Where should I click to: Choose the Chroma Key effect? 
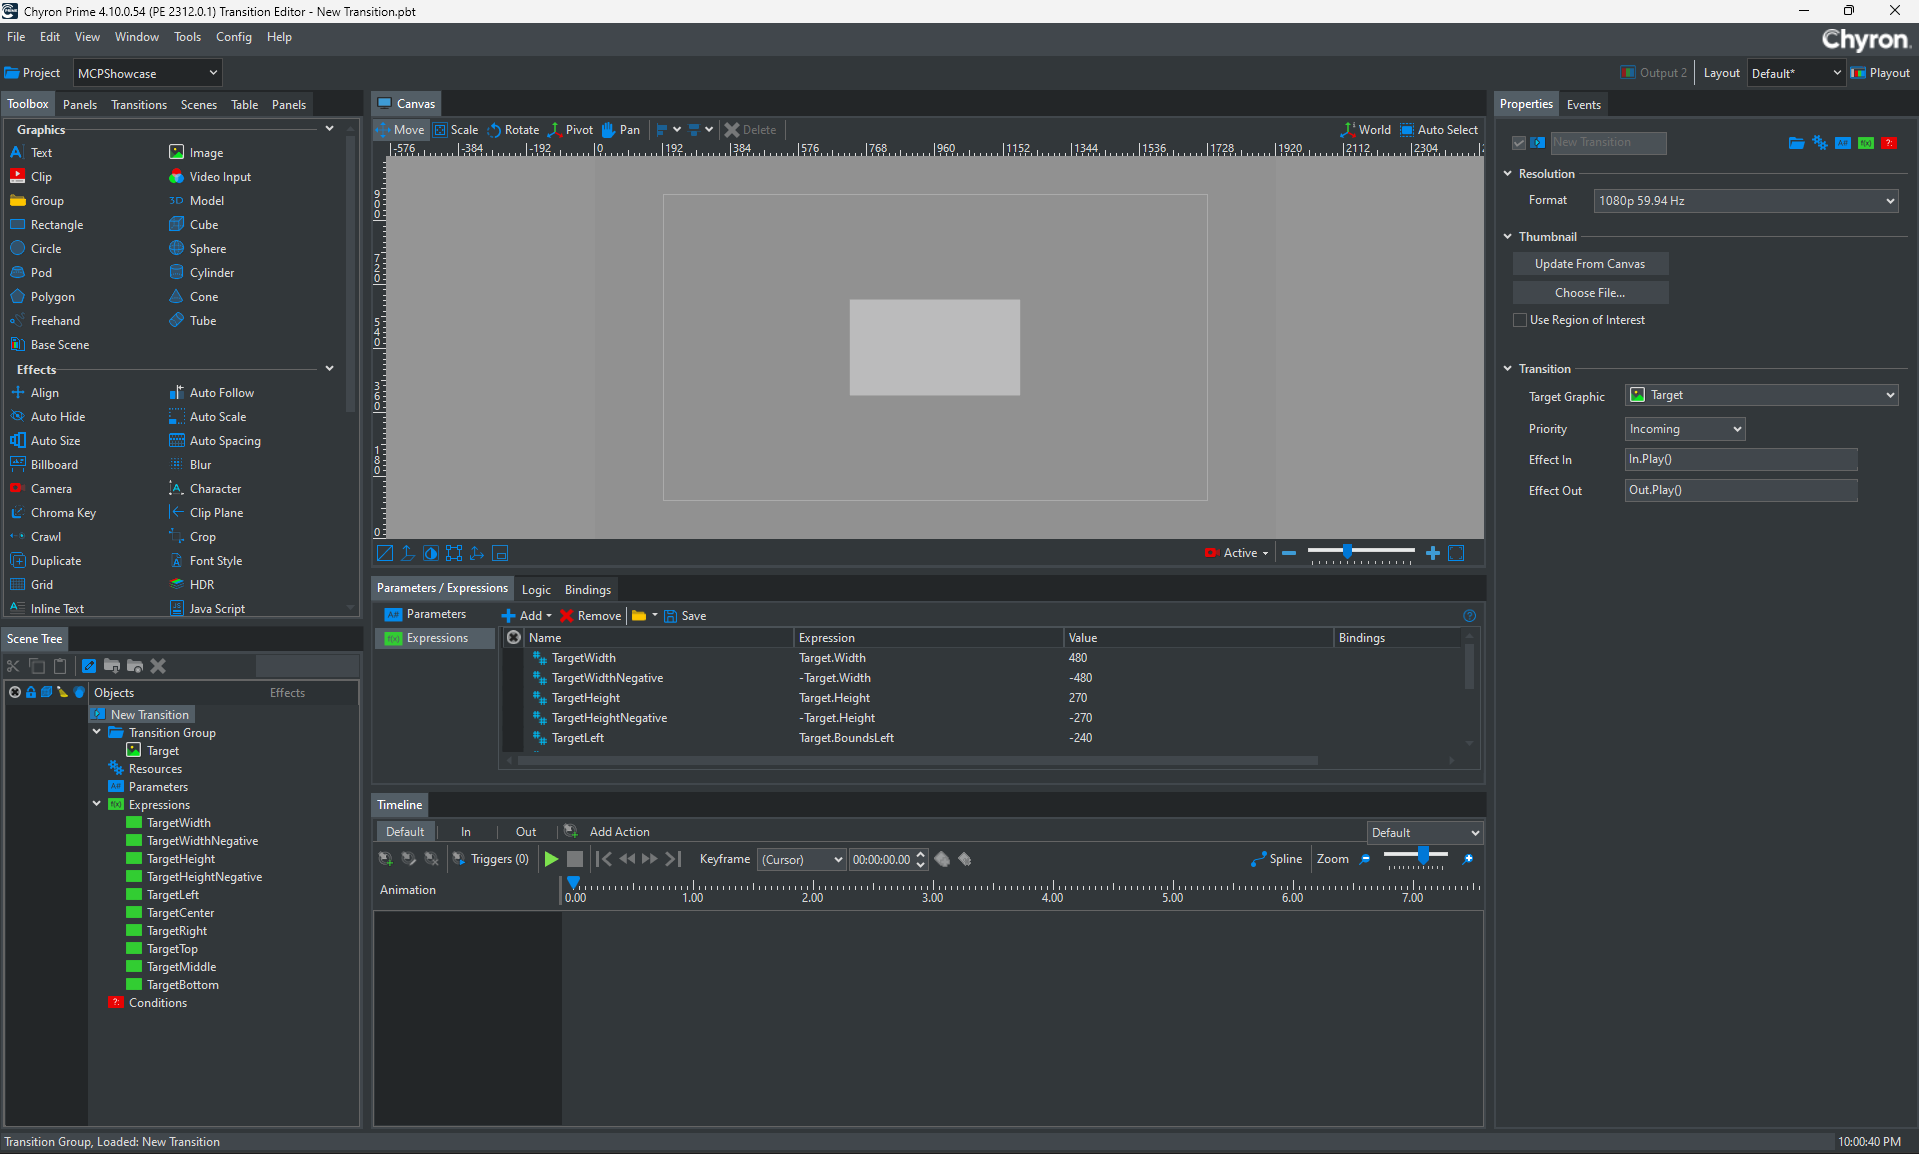click(62, 513)
